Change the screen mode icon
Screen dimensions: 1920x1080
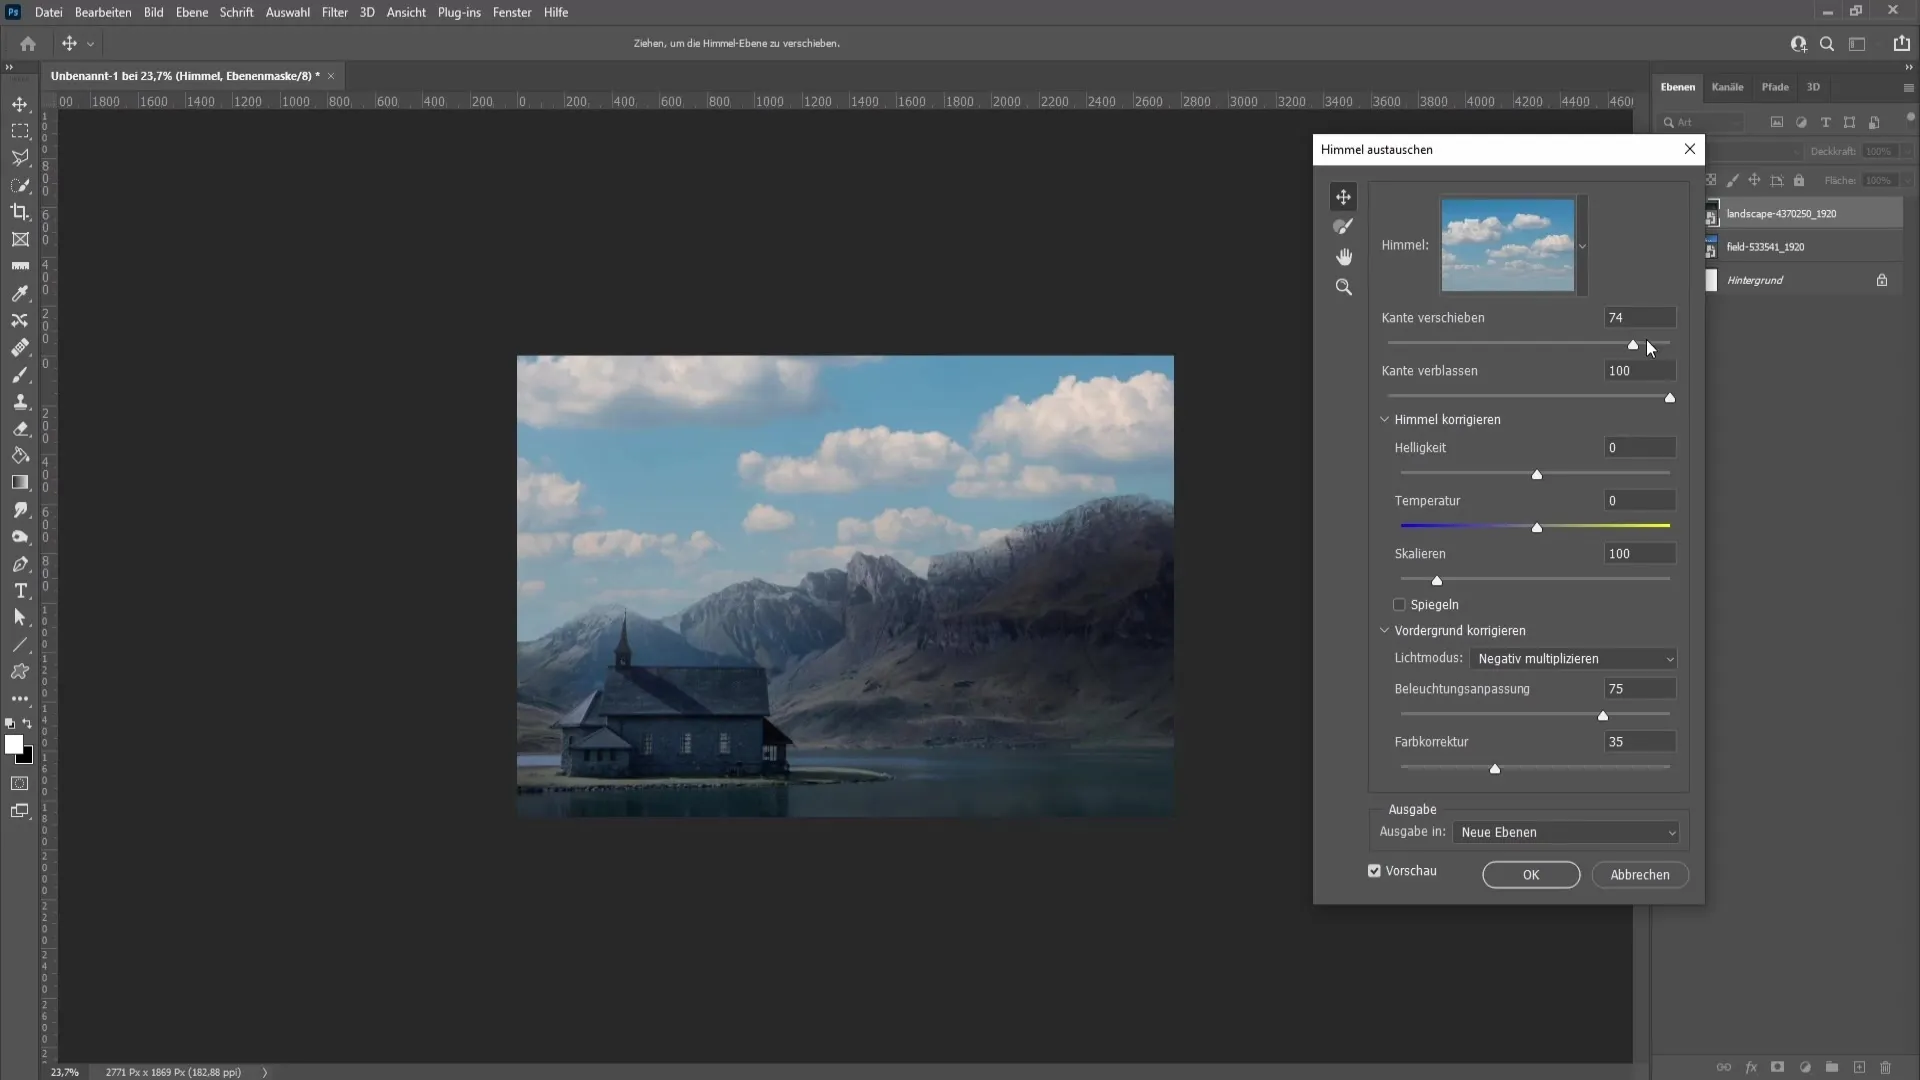(20, 811)
